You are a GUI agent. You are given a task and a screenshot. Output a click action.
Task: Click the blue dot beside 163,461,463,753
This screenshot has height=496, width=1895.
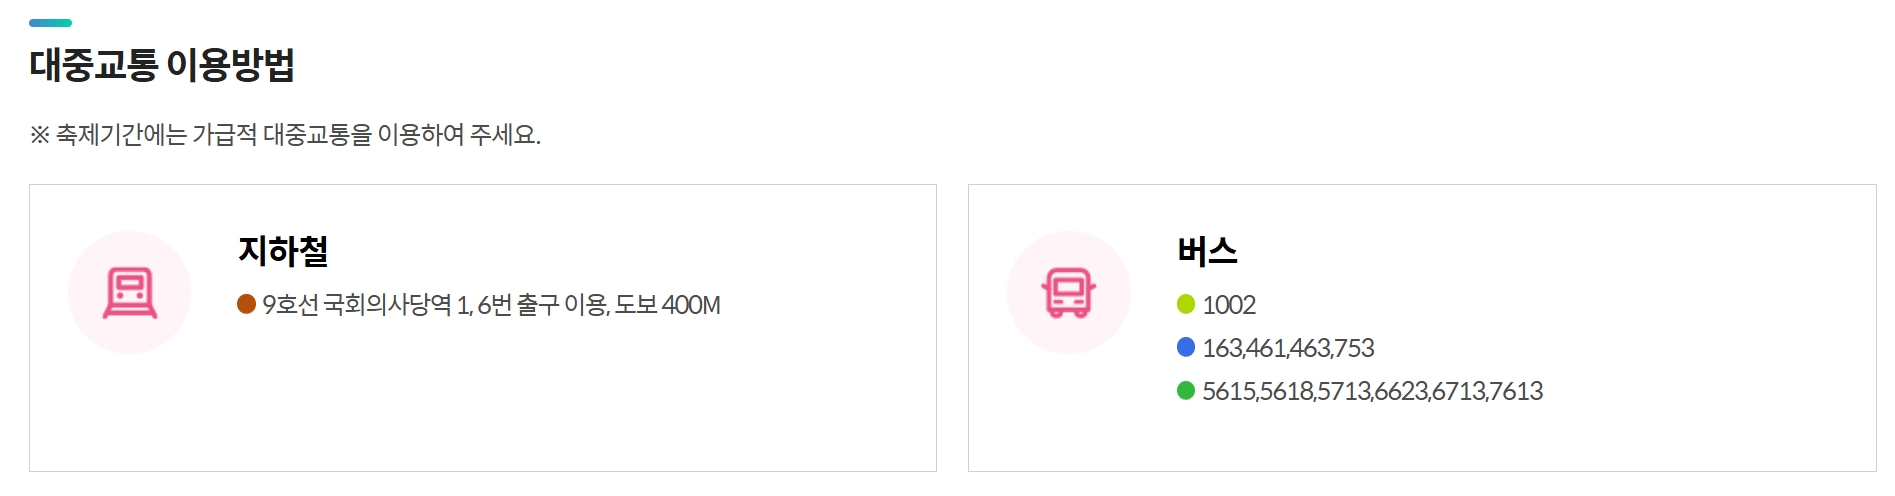coord(1186,347)
